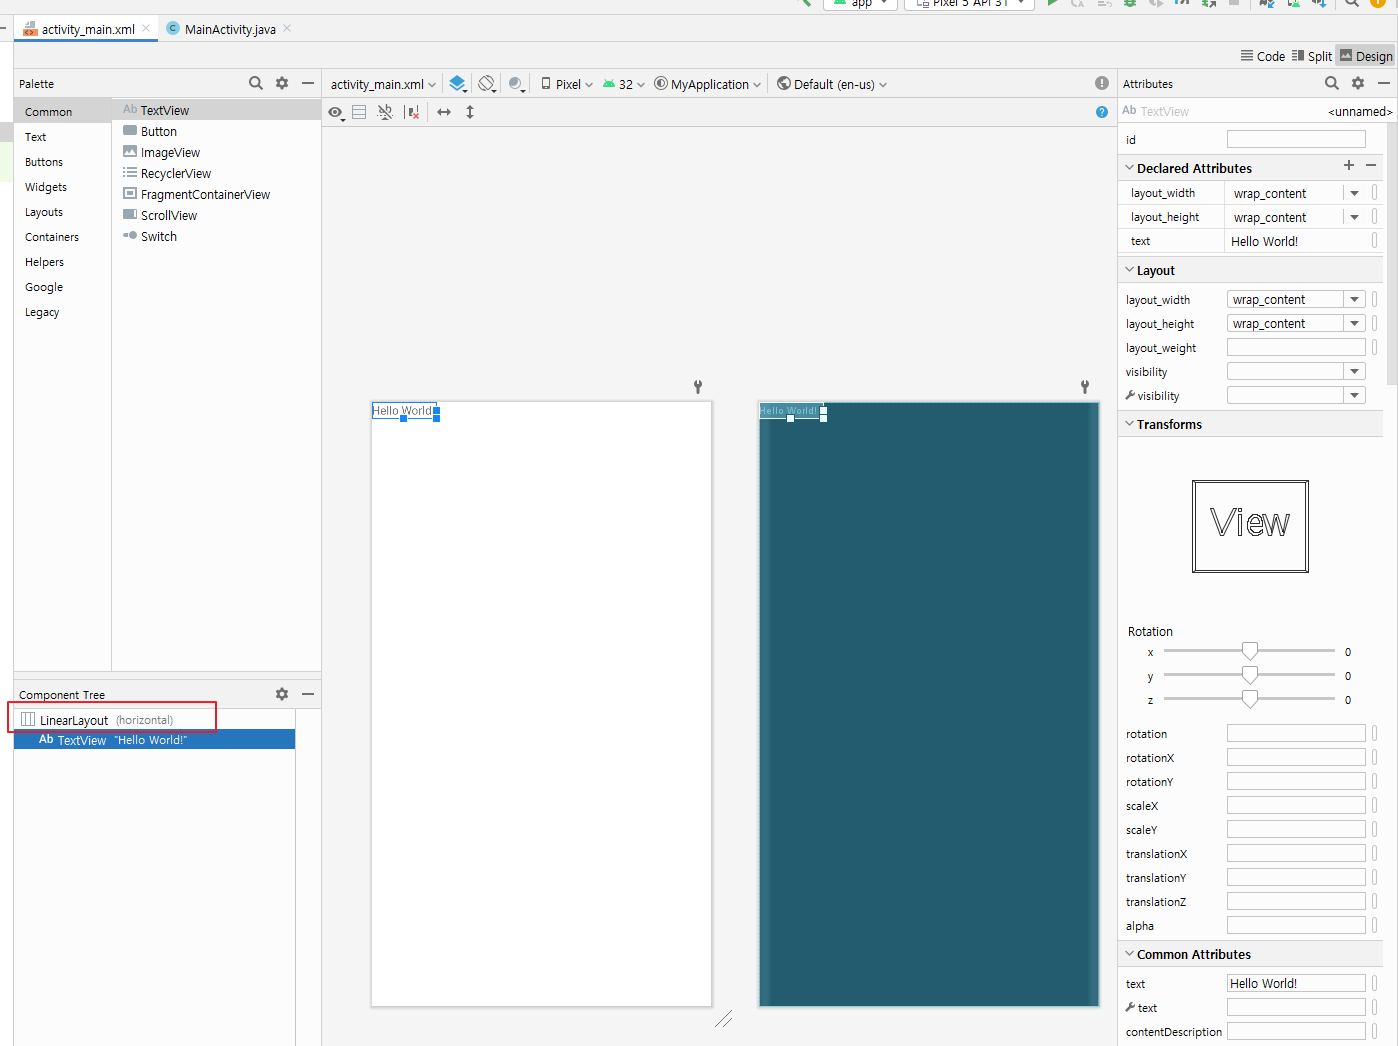This screenshot has width=1398, height=1046.
Task: Open Palette settings gear
Action: (282, 83)
